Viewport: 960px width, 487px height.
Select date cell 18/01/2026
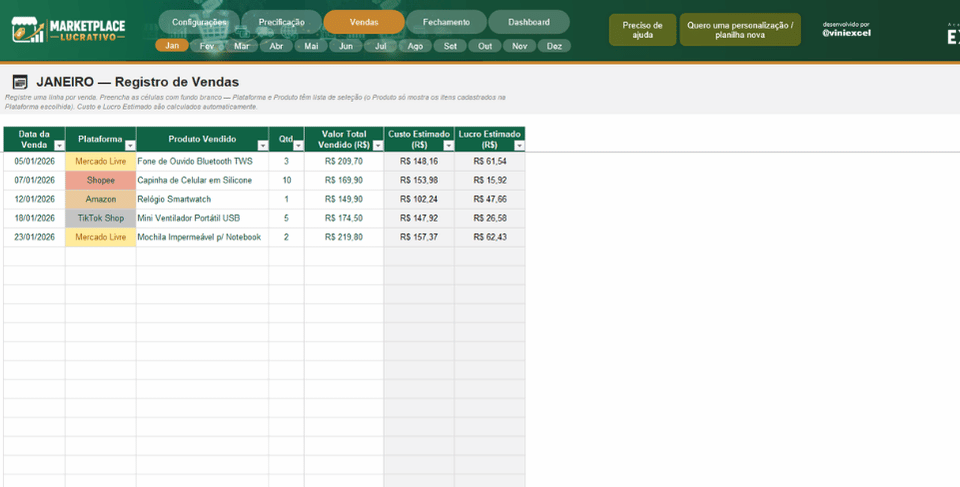point(34,219)
